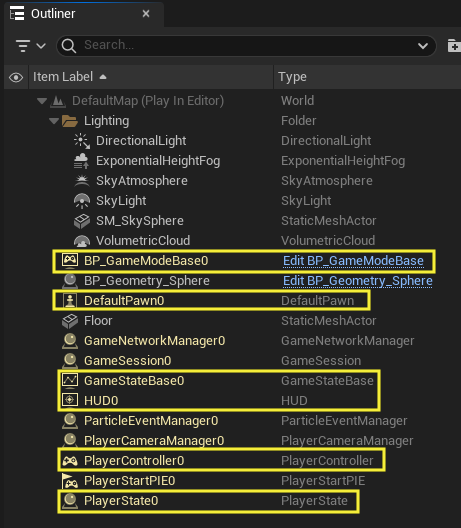Click the add folder icon beside search
The image size is (461, 528).
coord(454,46)
